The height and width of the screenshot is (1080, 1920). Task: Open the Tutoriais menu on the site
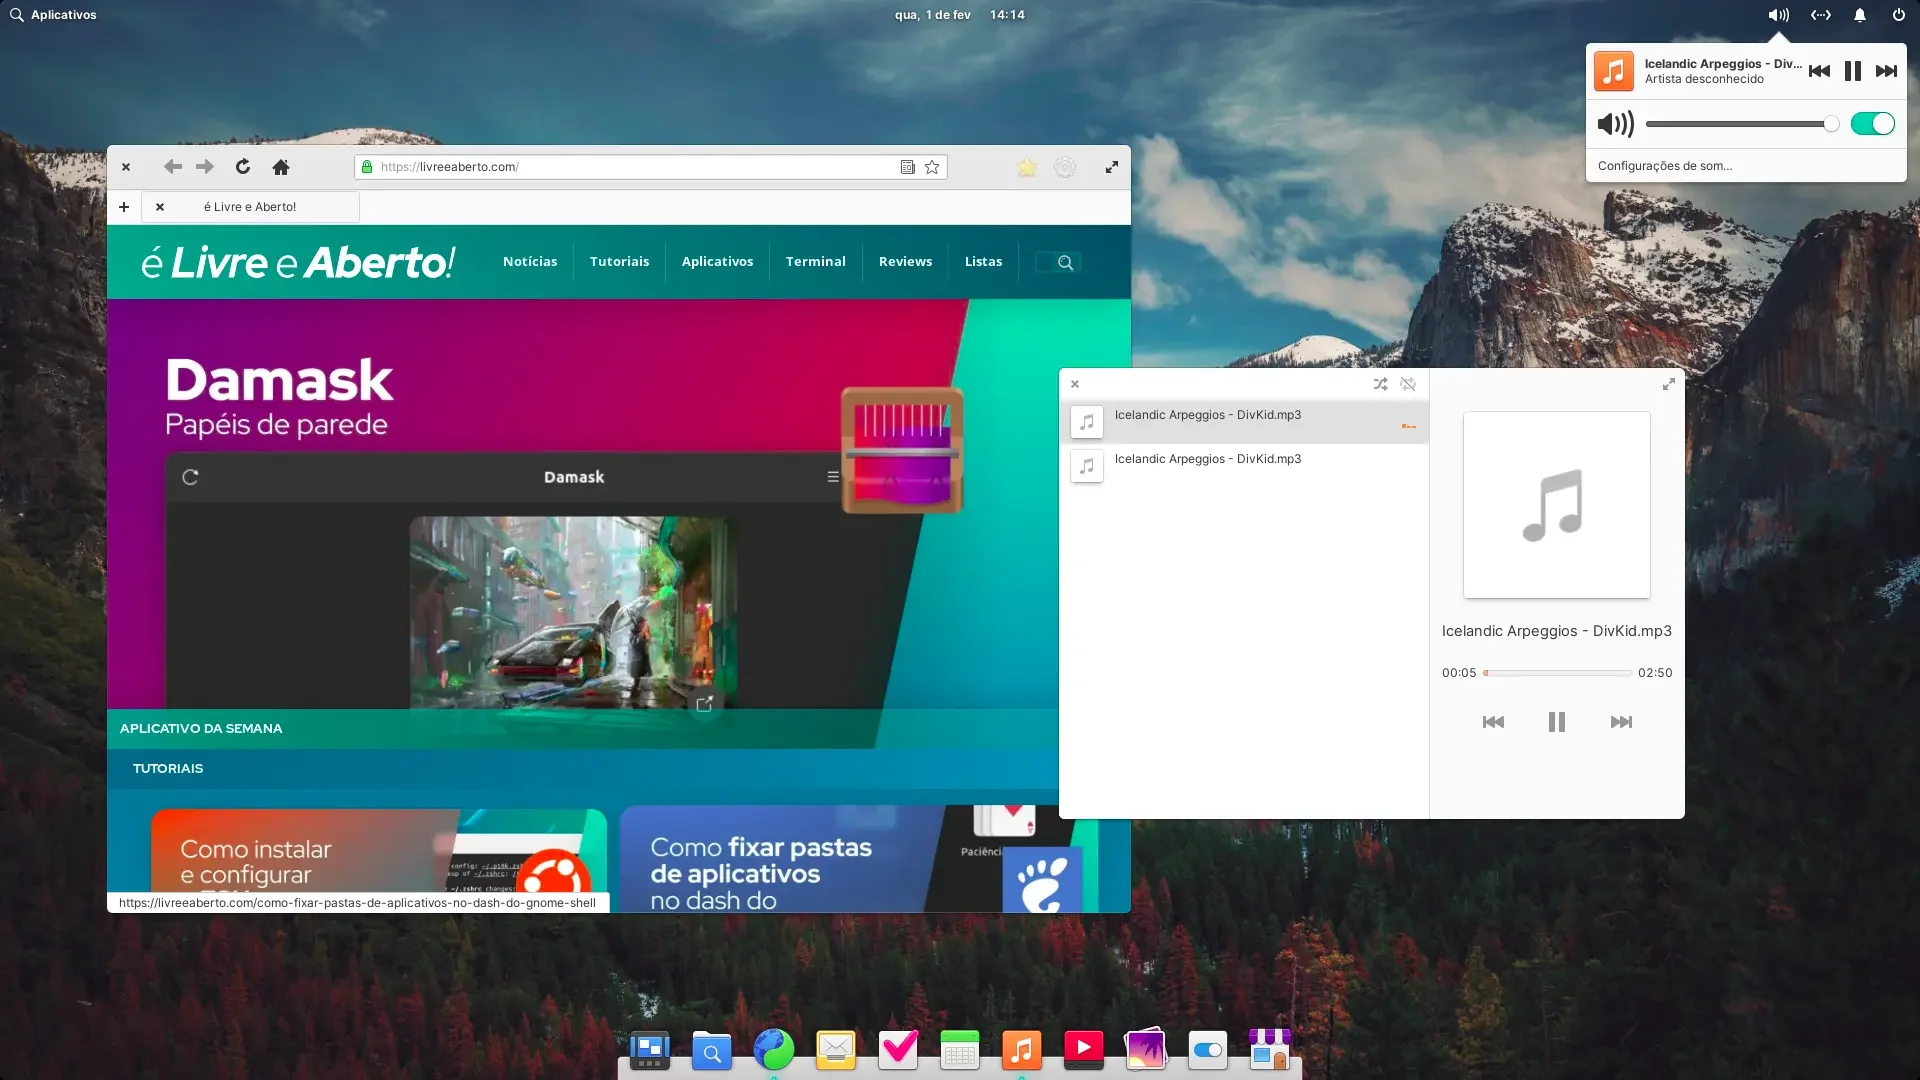click(x=619, y=262)
